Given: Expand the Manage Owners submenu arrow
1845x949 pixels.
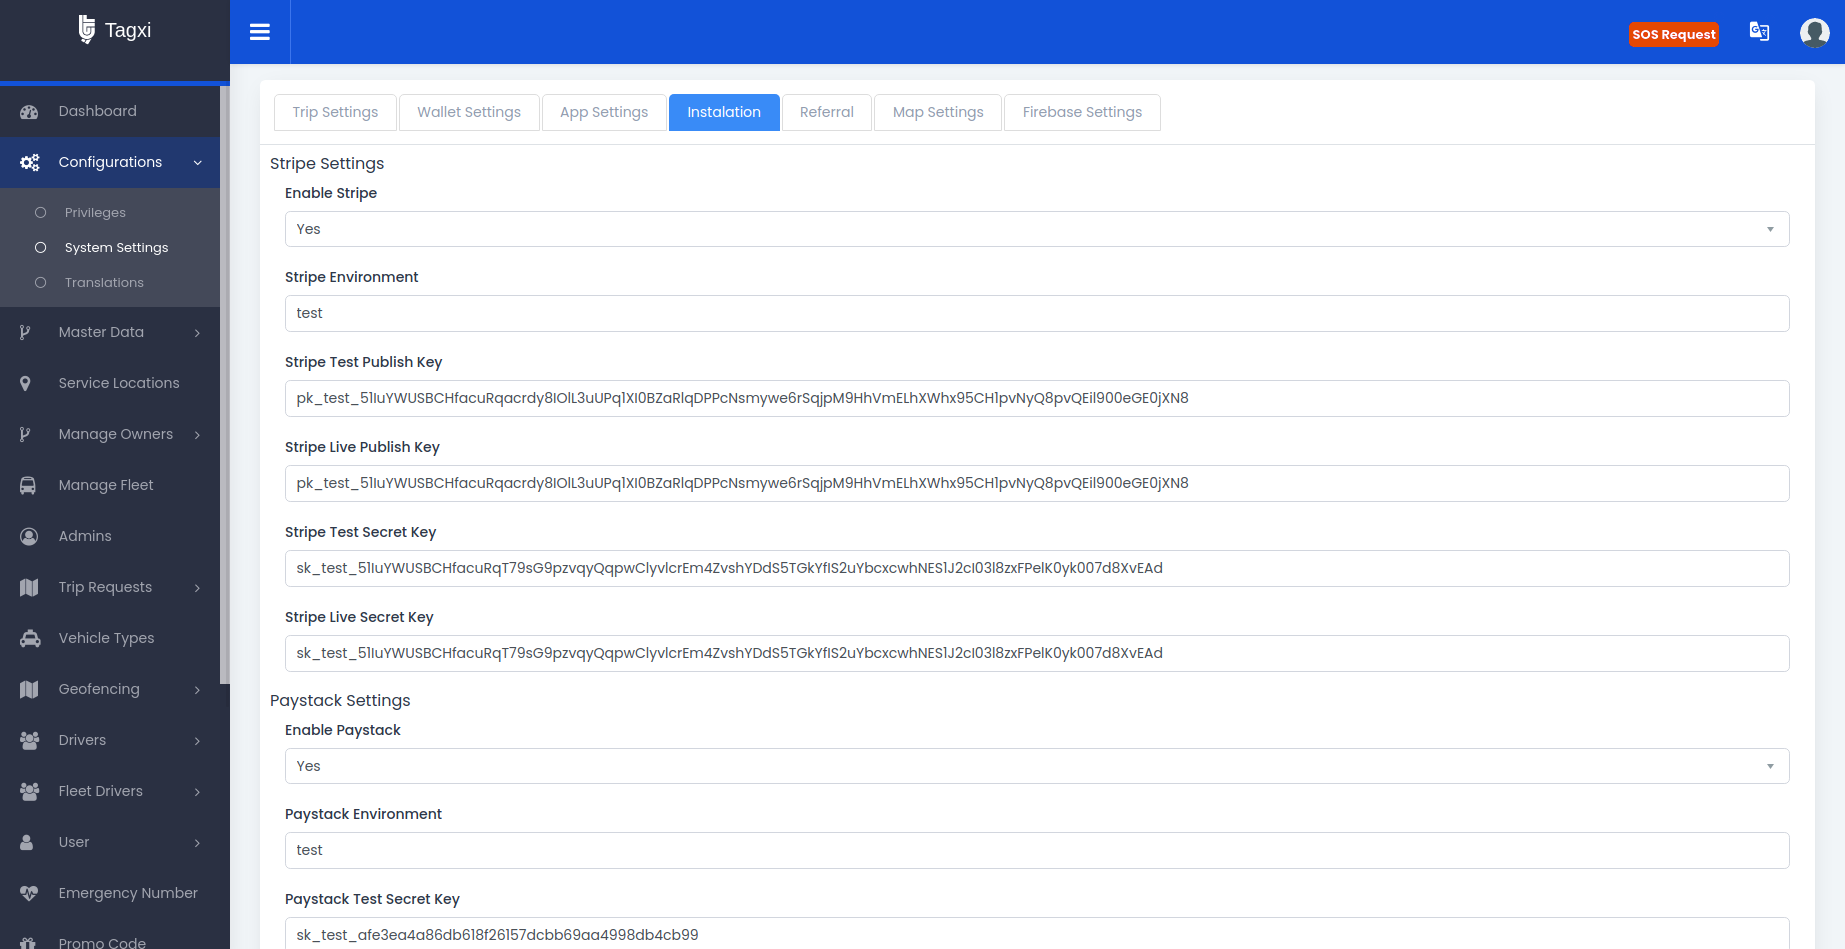Looking at the screenshot, I should (x=197, y=435).
